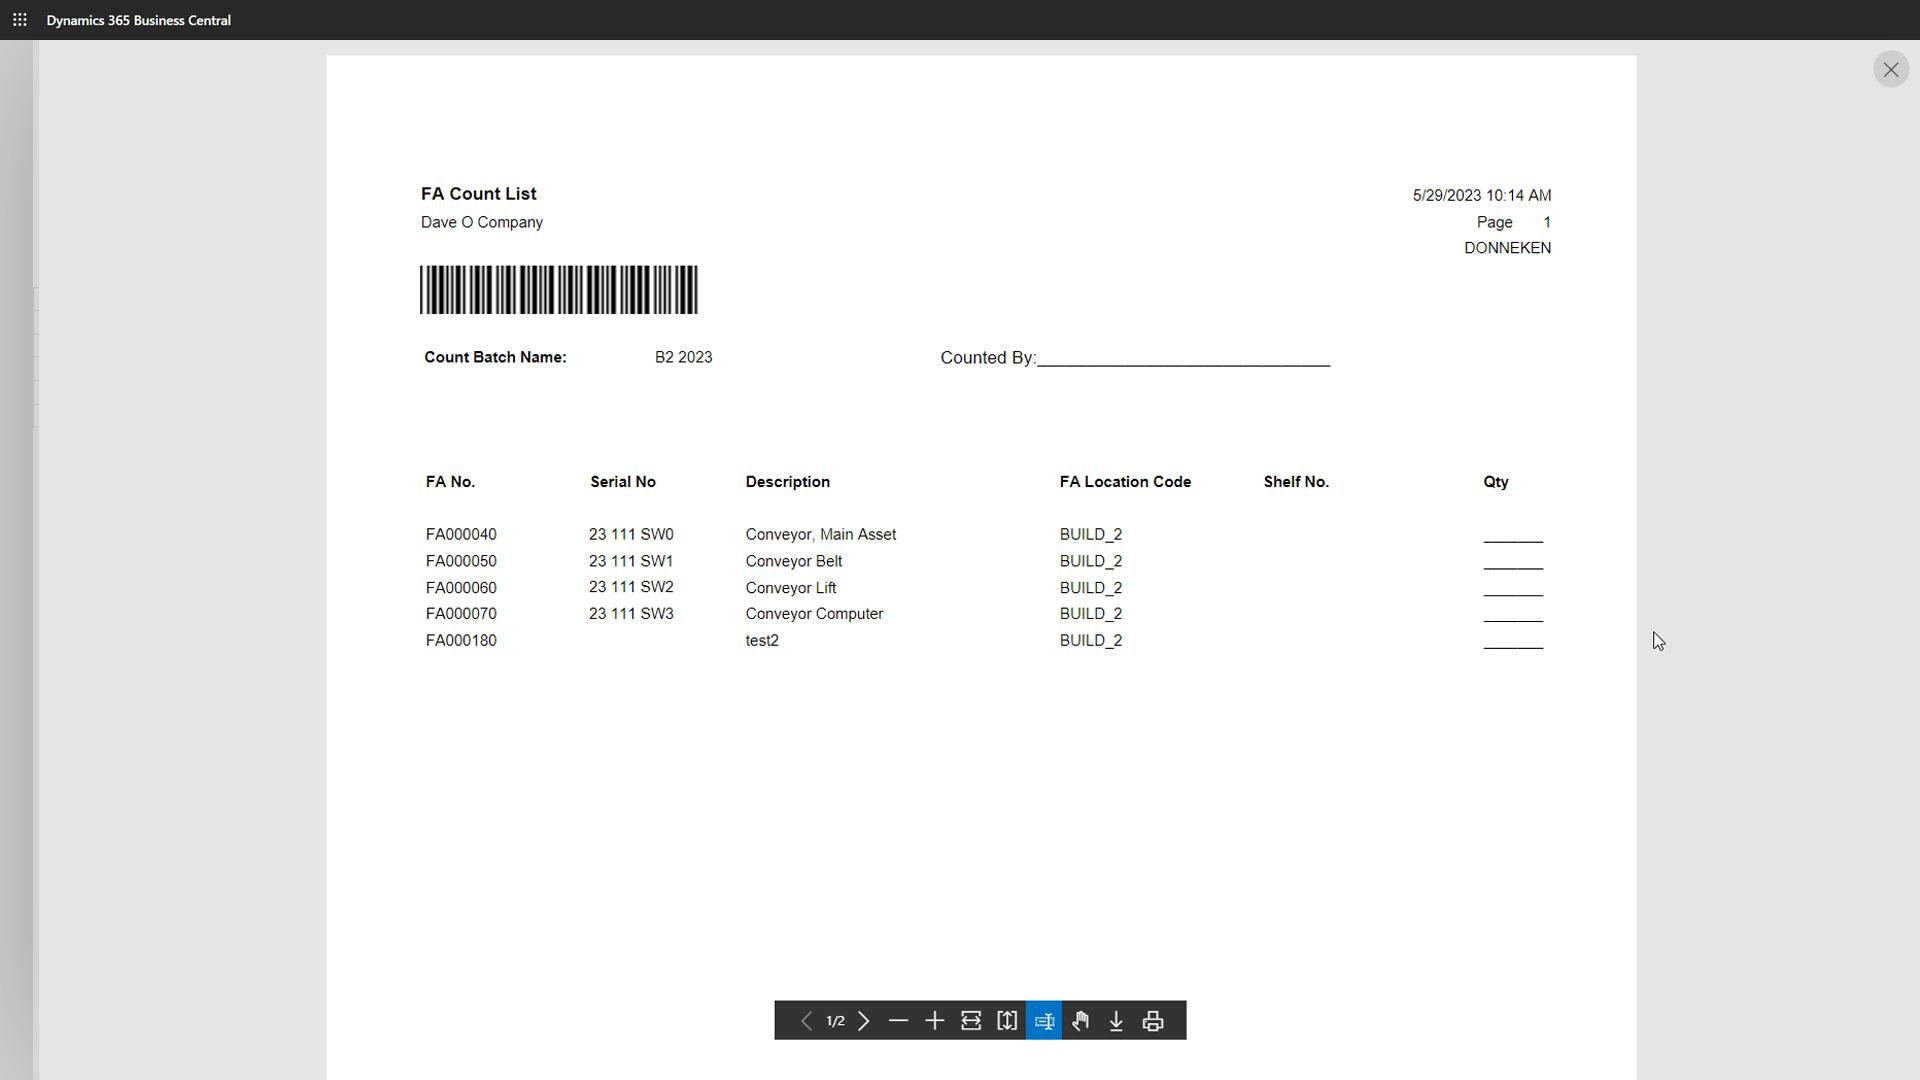Click the Conveyor Computer description text
Screen dimensions: 1920x1080
pos(814,614)
